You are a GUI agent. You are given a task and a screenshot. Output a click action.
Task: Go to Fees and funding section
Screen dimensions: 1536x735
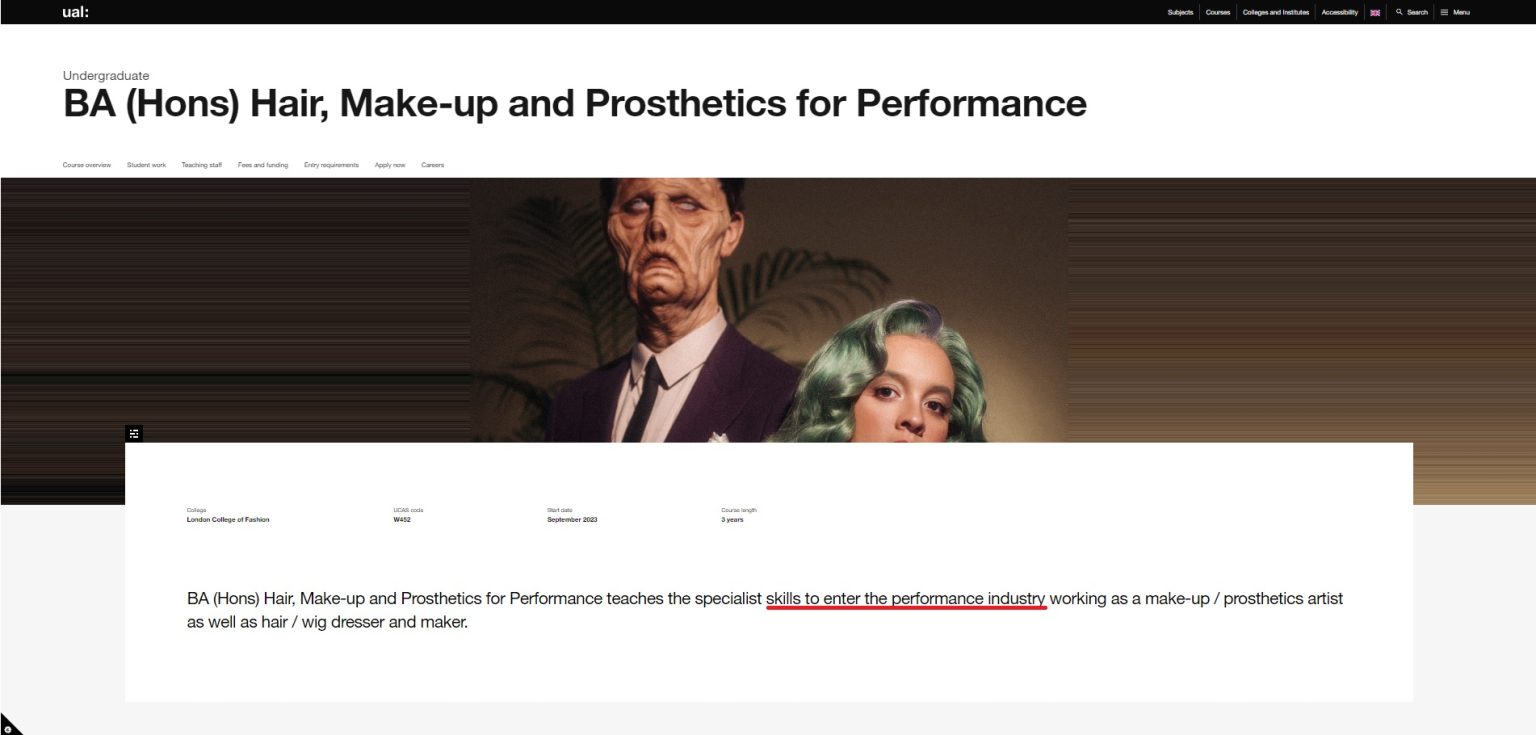[263, 165]
